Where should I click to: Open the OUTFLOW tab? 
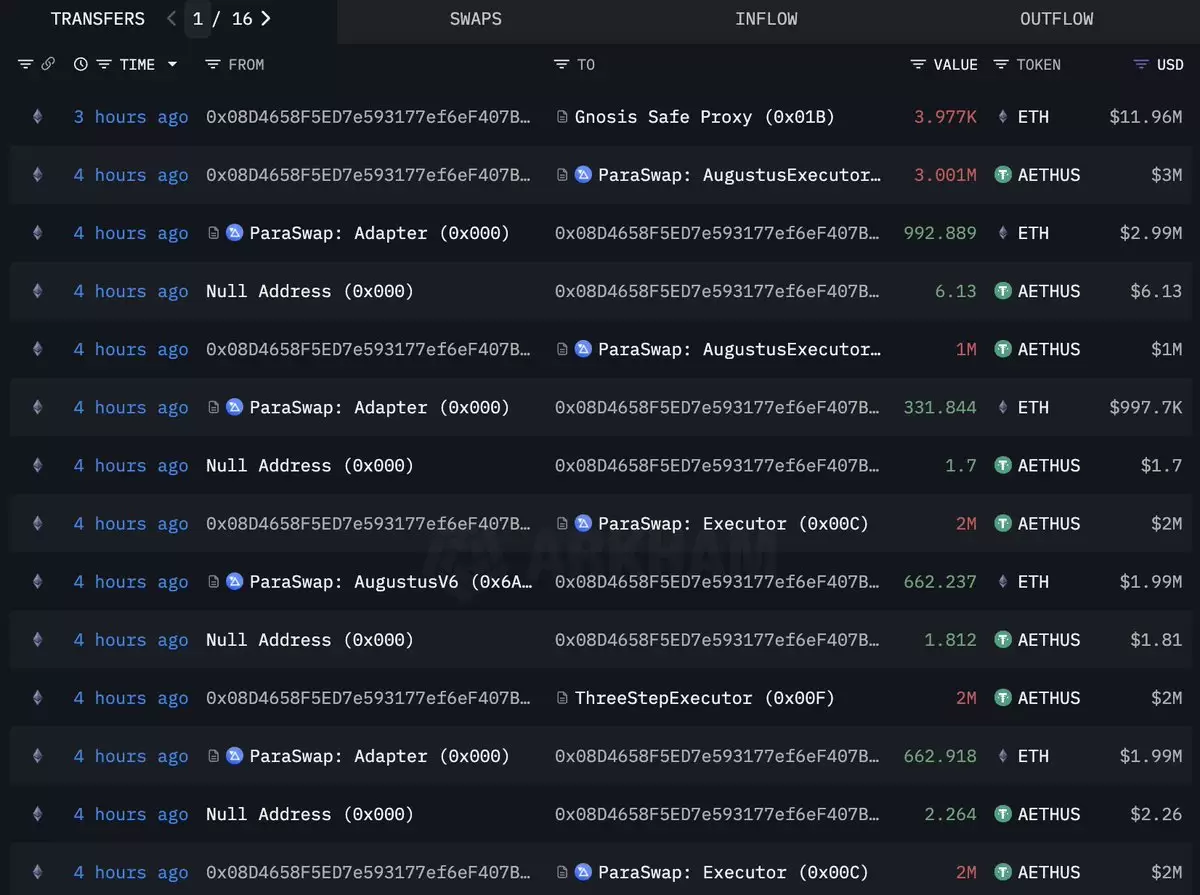(1057, 19)
